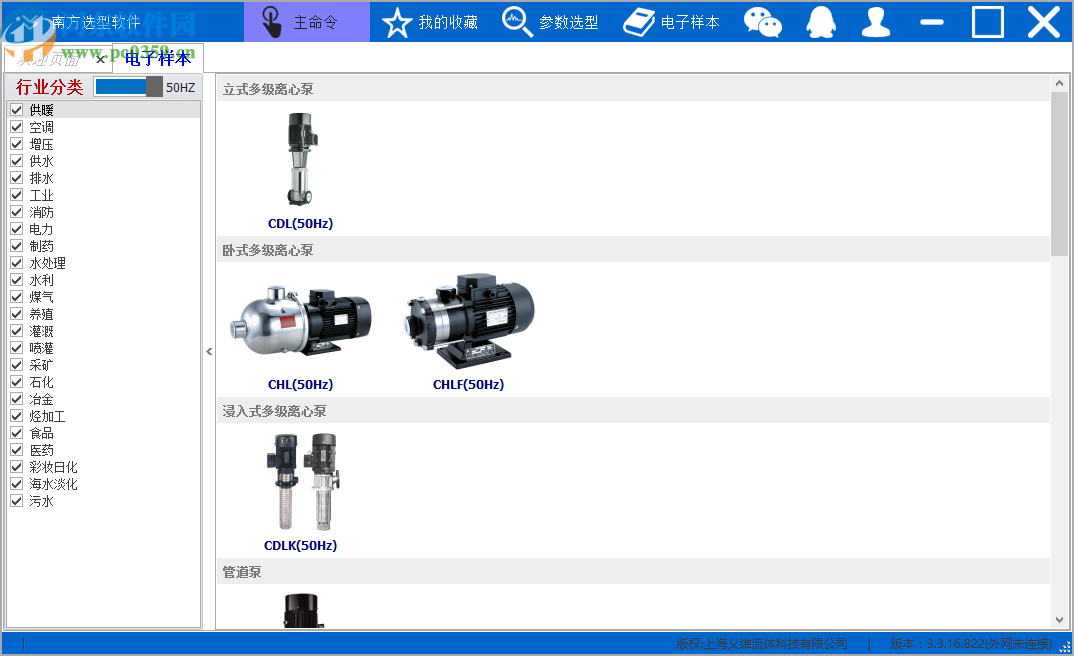The height and width of the screenshot is (656, 1074).
Task: Open 我的收藏 favorites
Action: [x=430, y=22]
